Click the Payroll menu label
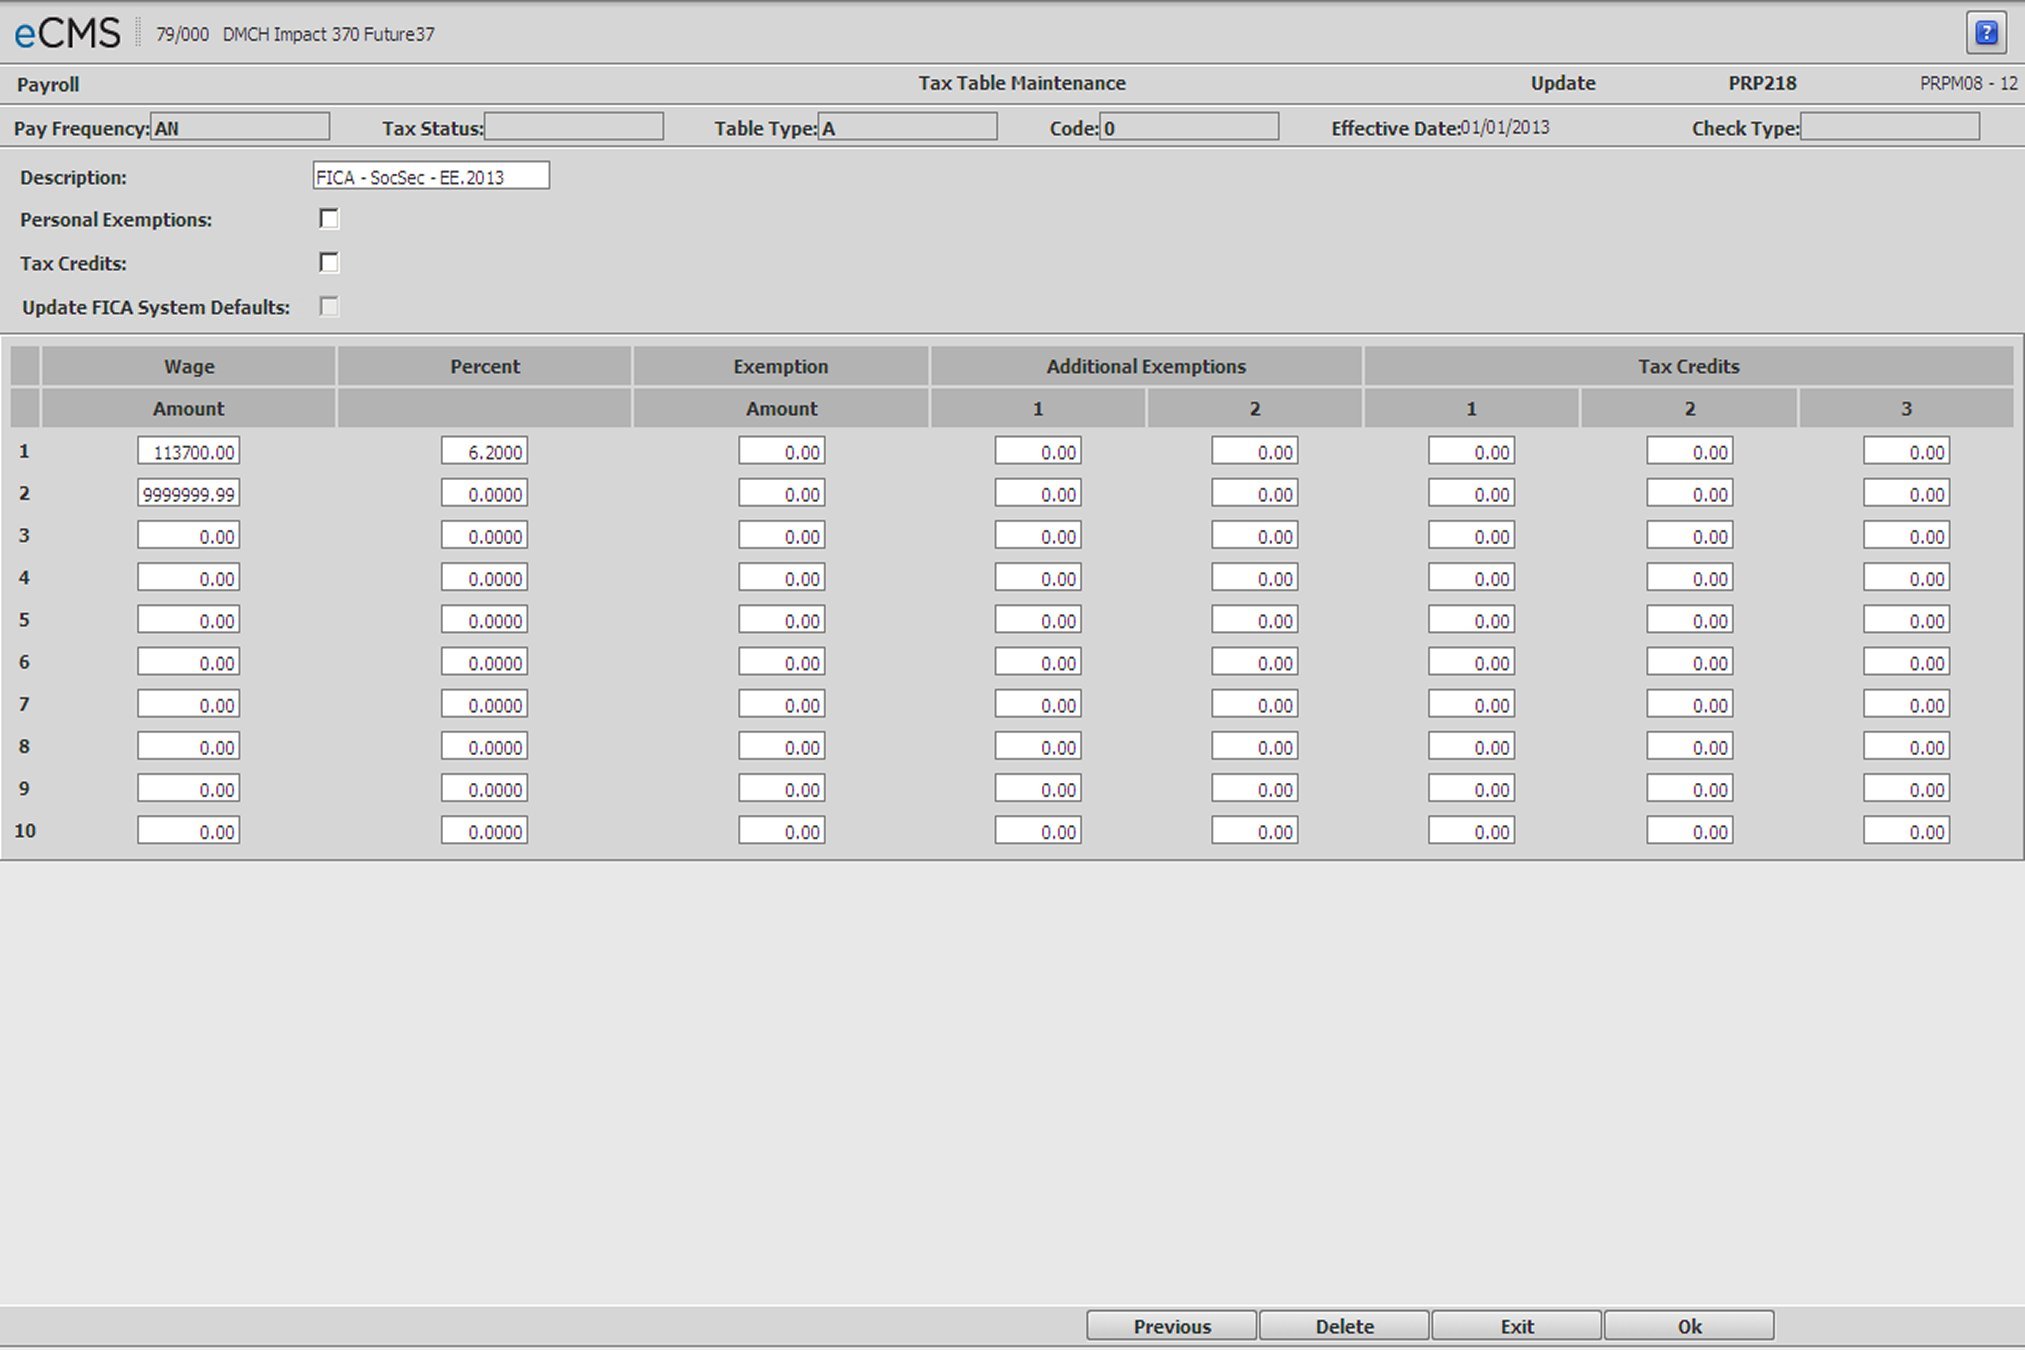The width and height of the screenshot is (2025, 1350). (47, 84)
